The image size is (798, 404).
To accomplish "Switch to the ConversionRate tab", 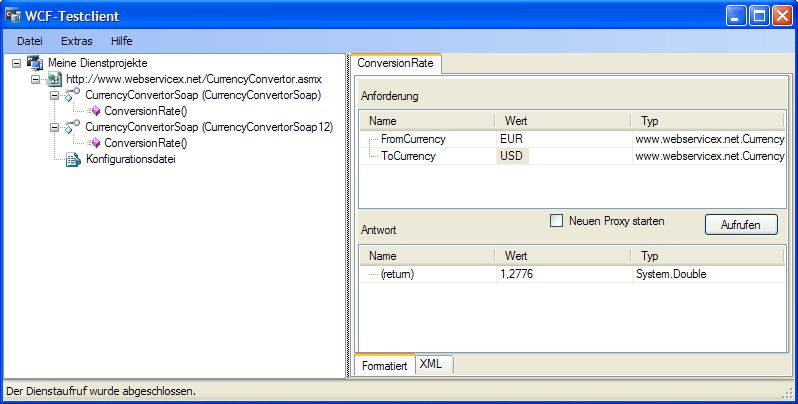I will [x=395, y=64].
